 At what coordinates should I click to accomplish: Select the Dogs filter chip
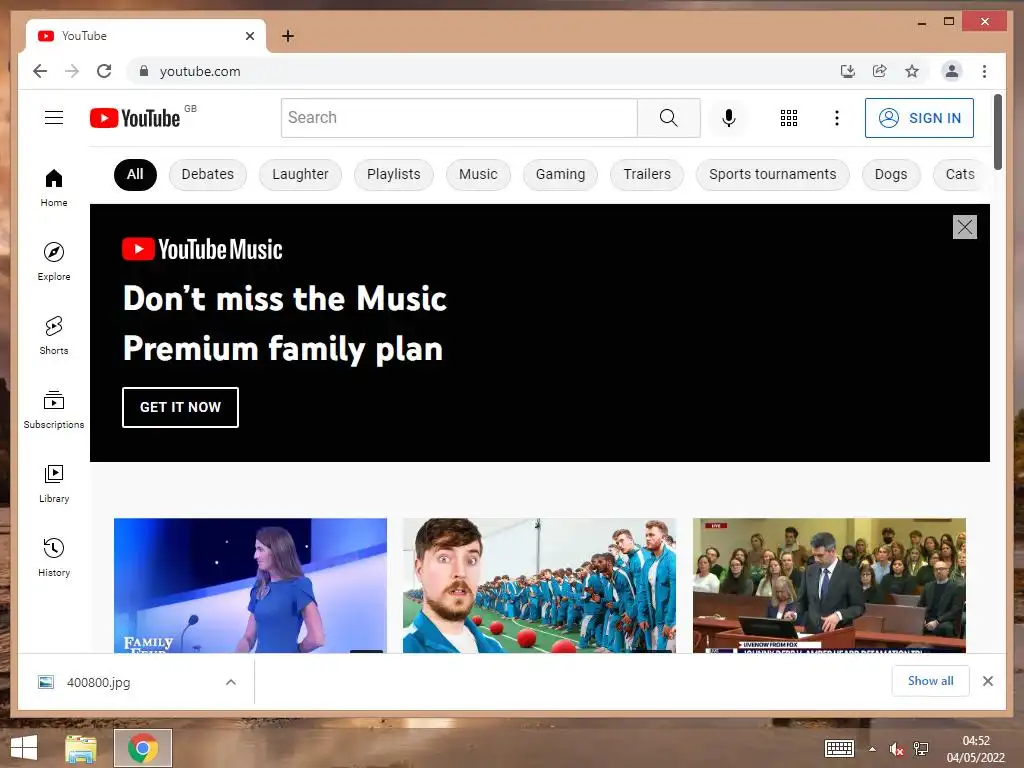click(x=891, y=174)
